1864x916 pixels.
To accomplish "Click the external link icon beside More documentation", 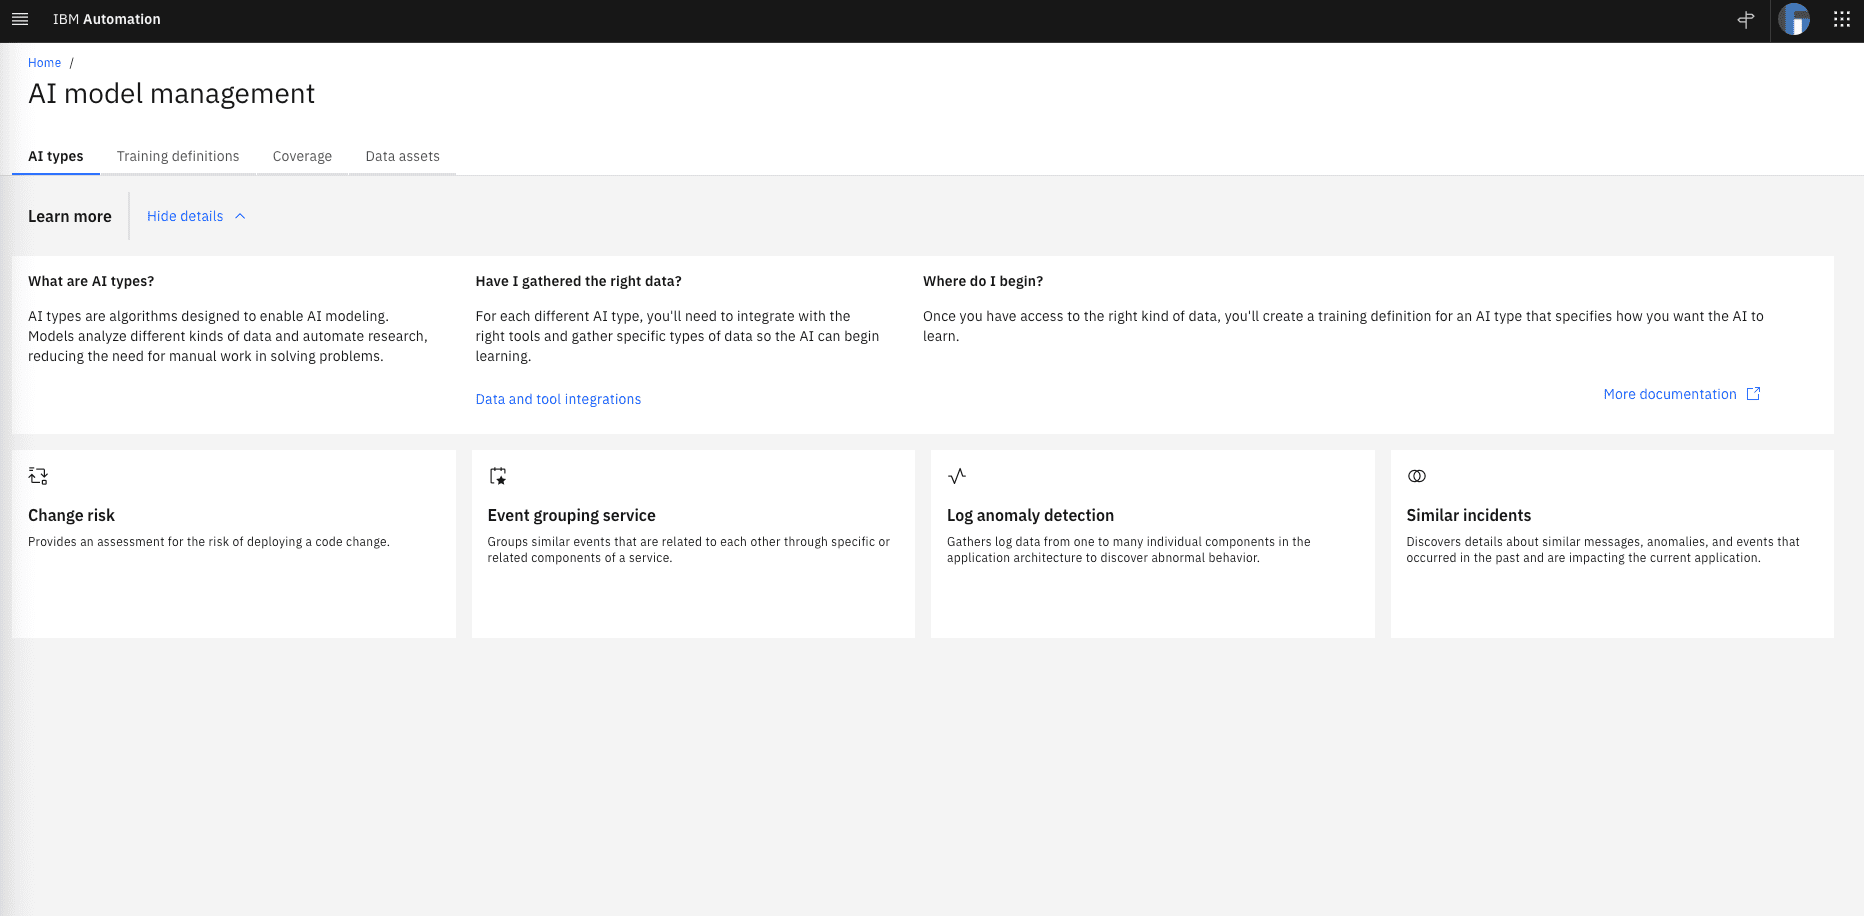I will coord(1753,394).
